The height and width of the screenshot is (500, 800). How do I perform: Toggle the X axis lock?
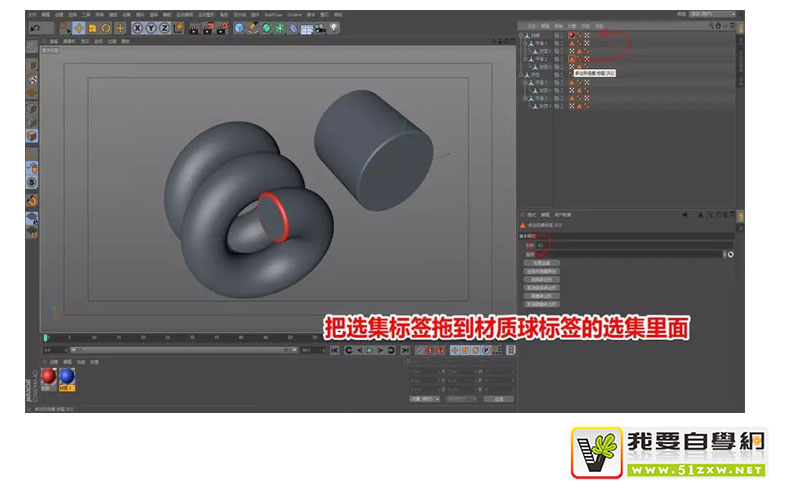click(x=137, y=28)
